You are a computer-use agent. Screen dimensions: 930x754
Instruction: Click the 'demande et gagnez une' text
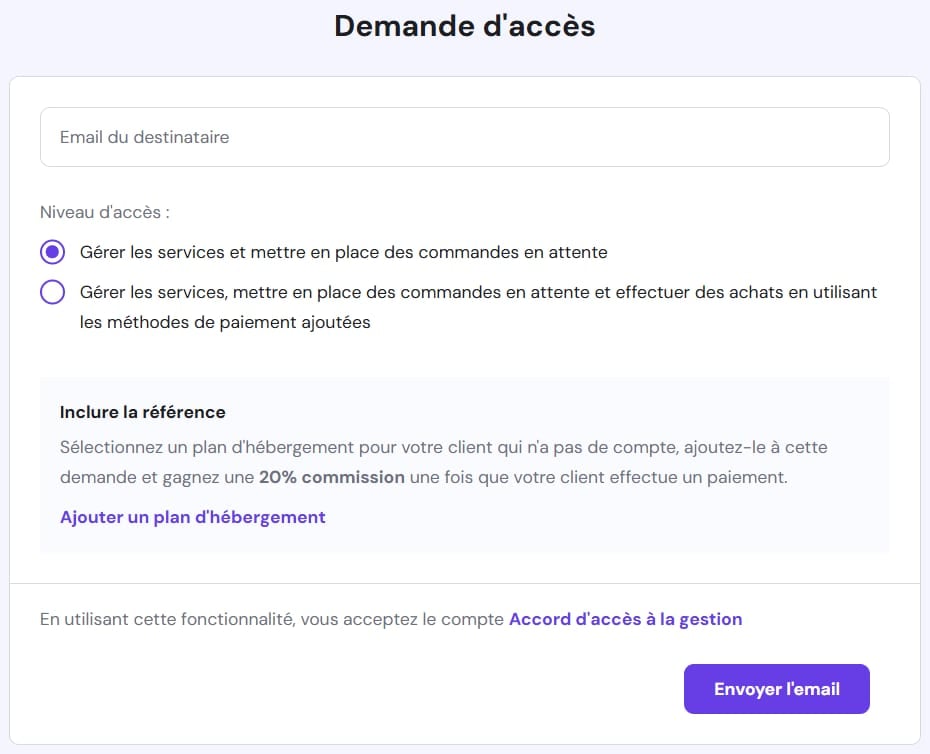point(157,478)
